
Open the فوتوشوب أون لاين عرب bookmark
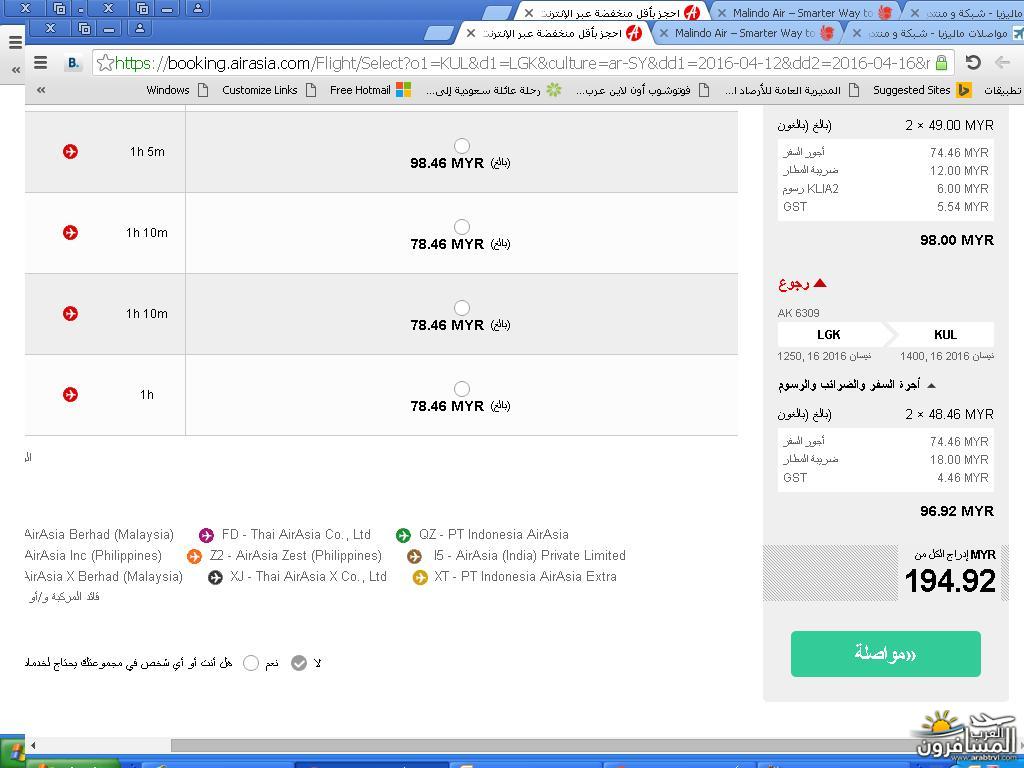tap(643, 90)
